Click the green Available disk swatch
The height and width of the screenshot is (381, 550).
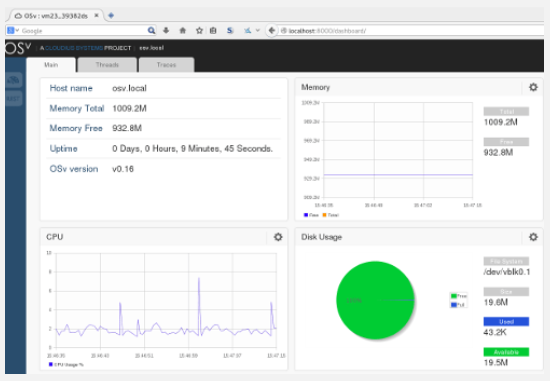(x=506, y=352)
